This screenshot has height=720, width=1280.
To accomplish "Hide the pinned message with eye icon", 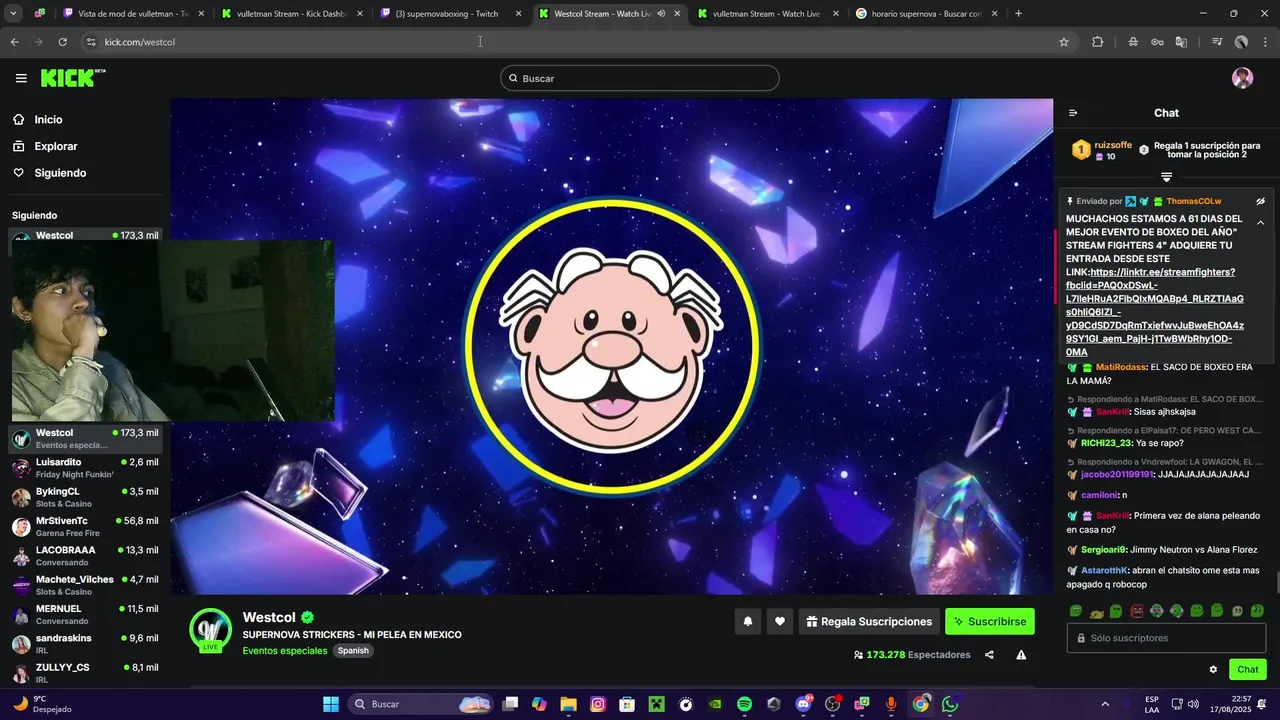I will click(1260, 201).
